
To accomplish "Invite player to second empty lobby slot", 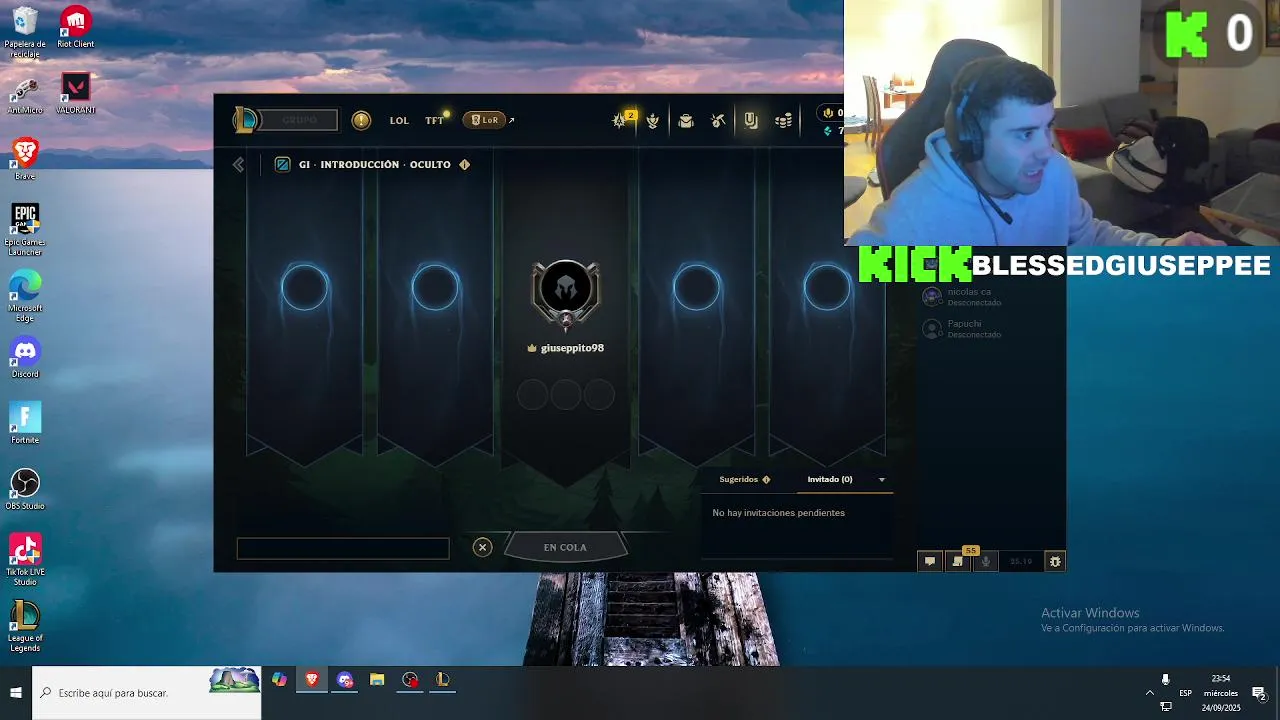I will [435, 288].
